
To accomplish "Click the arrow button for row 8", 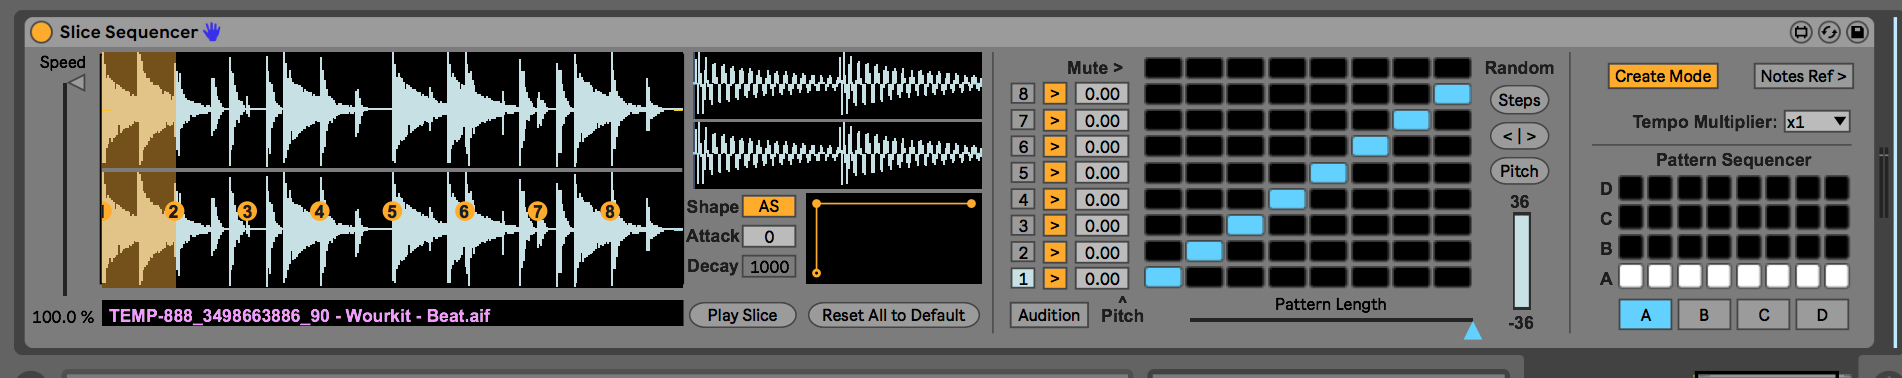I will point(1054,94).
